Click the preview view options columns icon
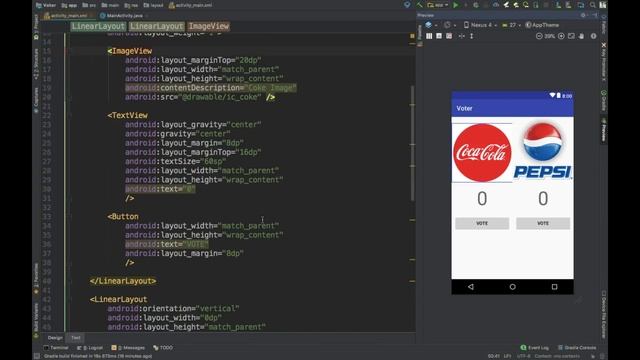Viewport: 640px width, 360px height. coord(429,36)
